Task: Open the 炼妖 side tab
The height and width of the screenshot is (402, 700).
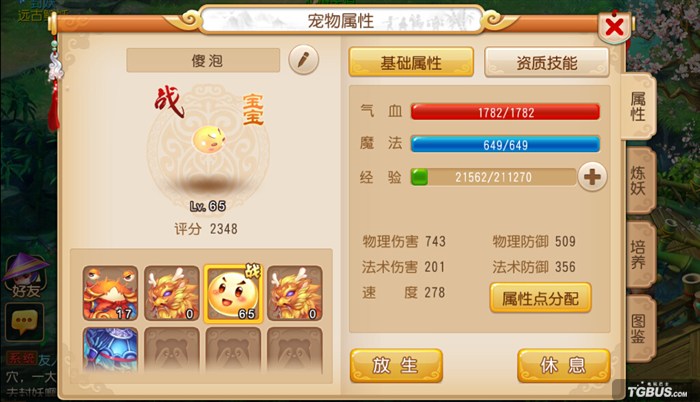Action: click(640, 180)
